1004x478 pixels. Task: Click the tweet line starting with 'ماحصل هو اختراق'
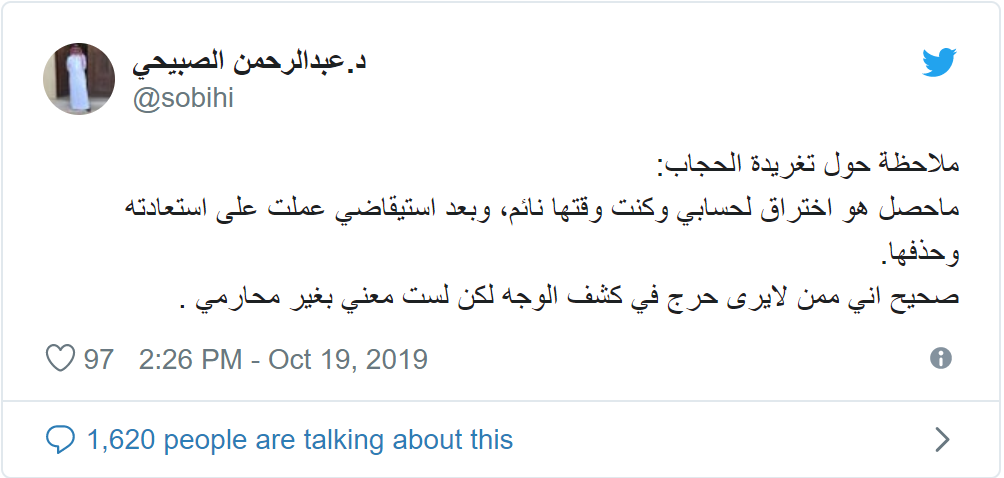point(542,210)
